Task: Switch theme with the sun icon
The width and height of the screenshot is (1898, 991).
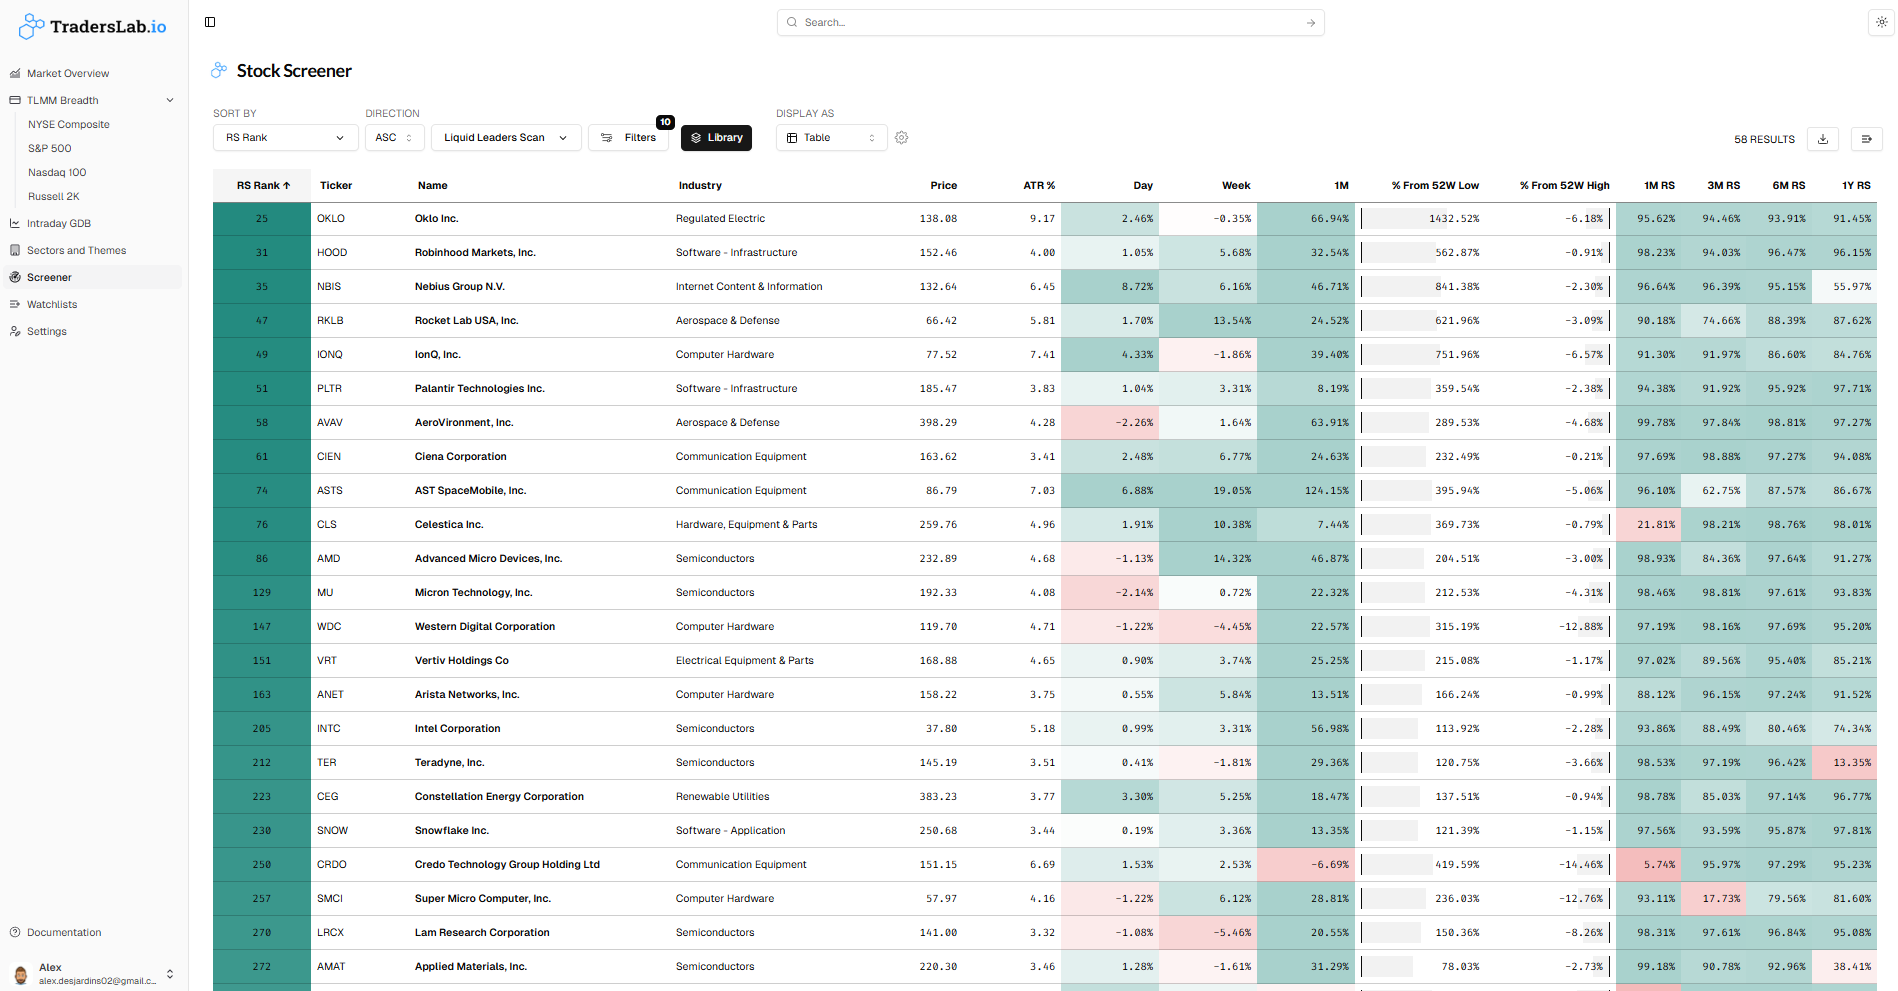Action: point(1881,22)
